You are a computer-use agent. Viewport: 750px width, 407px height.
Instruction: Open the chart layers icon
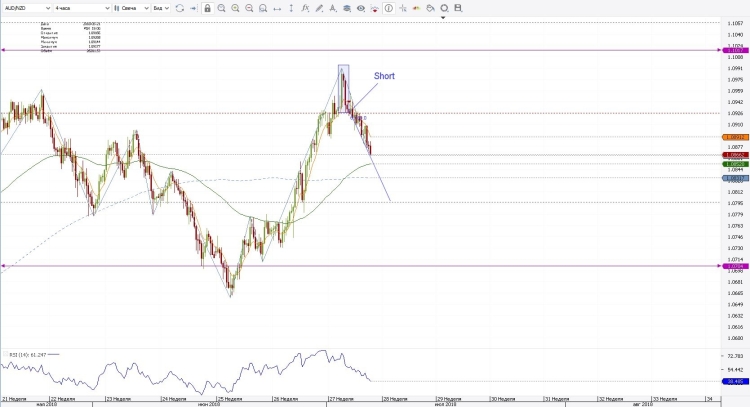(347, 8)
